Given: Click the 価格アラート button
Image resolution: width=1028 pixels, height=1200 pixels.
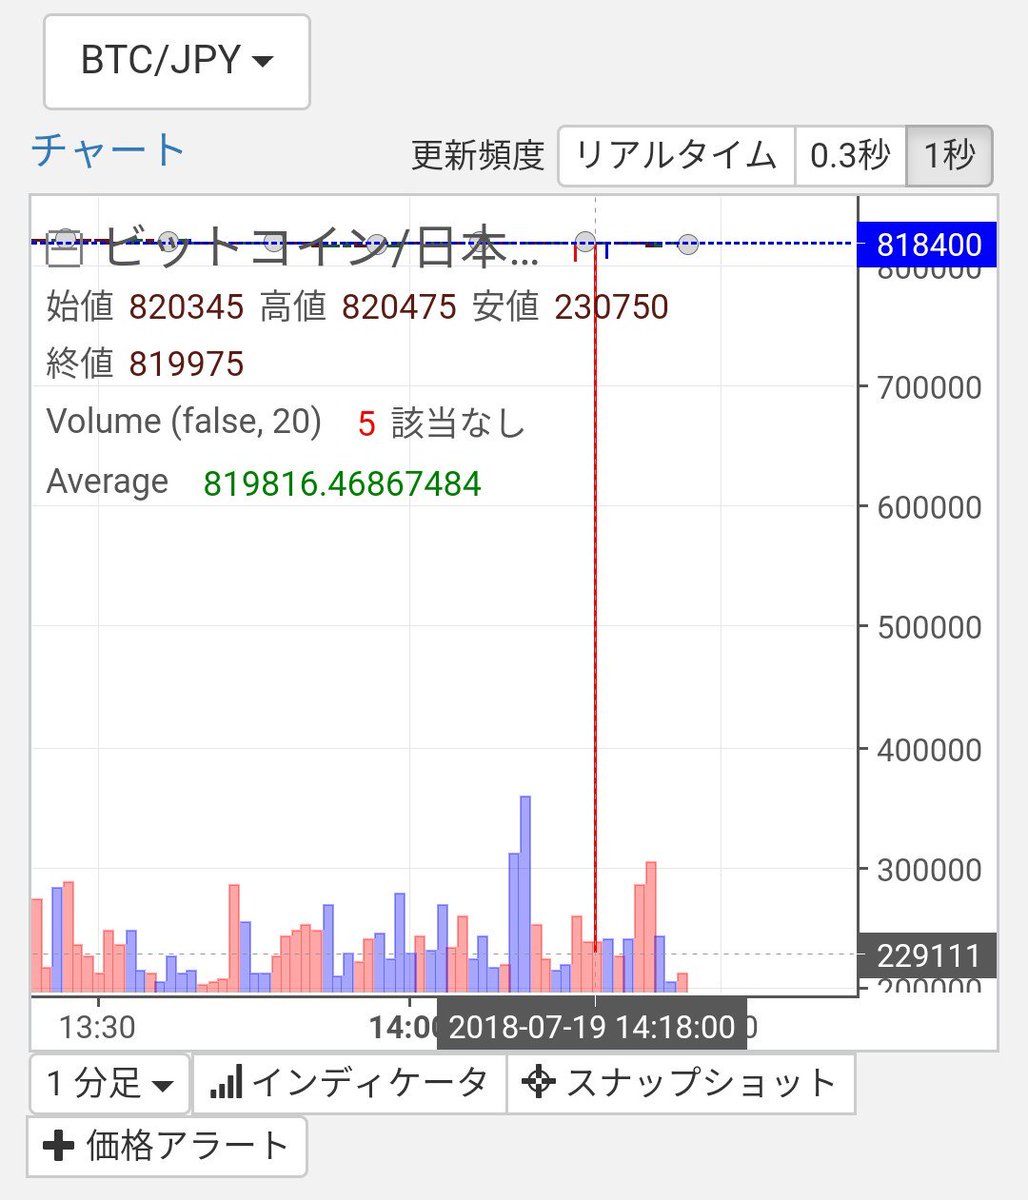Looking at the screenshot, I should pos(165,1146).
